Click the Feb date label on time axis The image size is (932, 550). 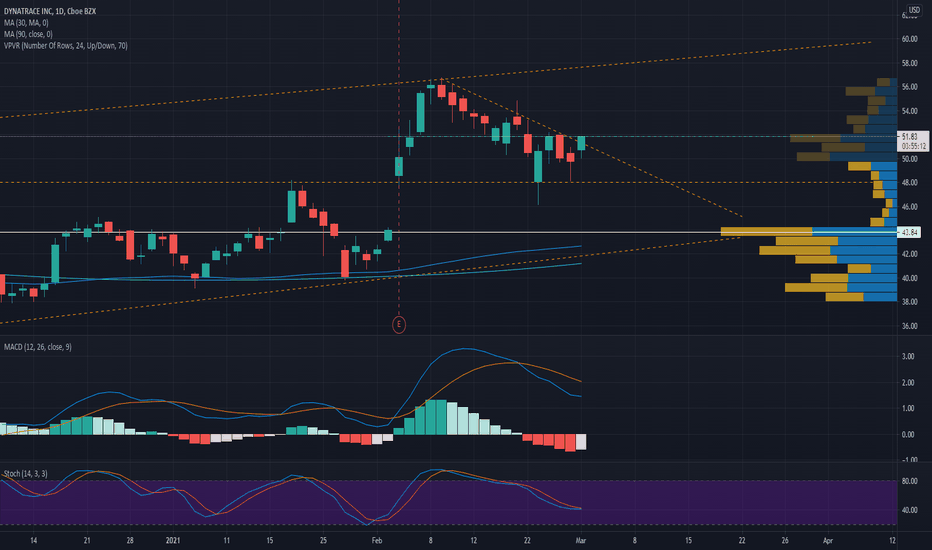(x=377, y=540)
